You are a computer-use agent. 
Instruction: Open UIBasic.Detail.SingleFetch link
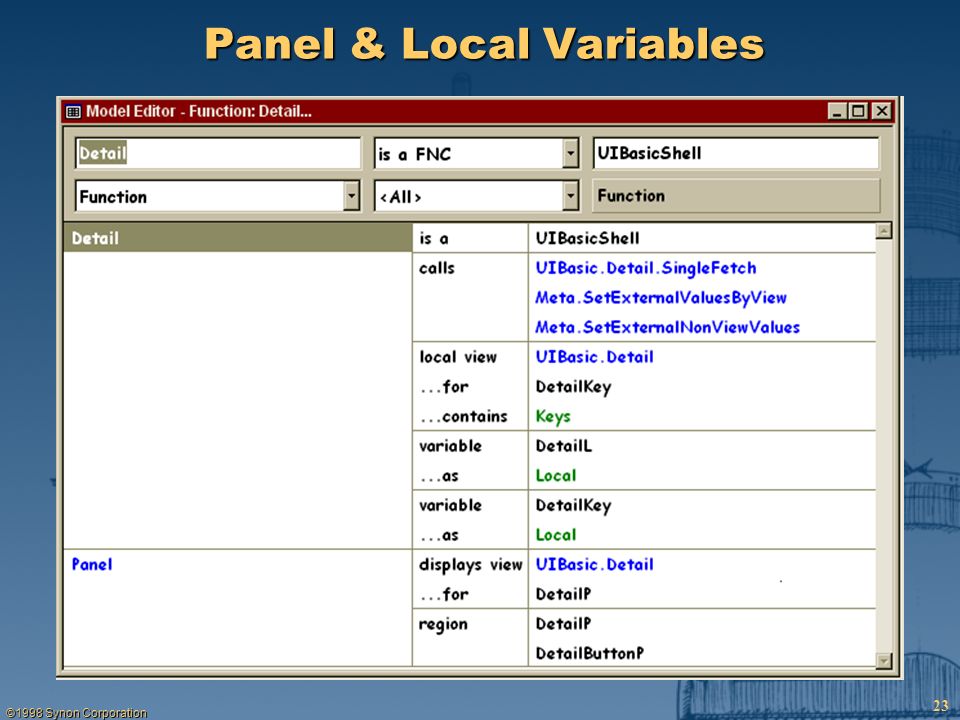click(x=646, y=268)
